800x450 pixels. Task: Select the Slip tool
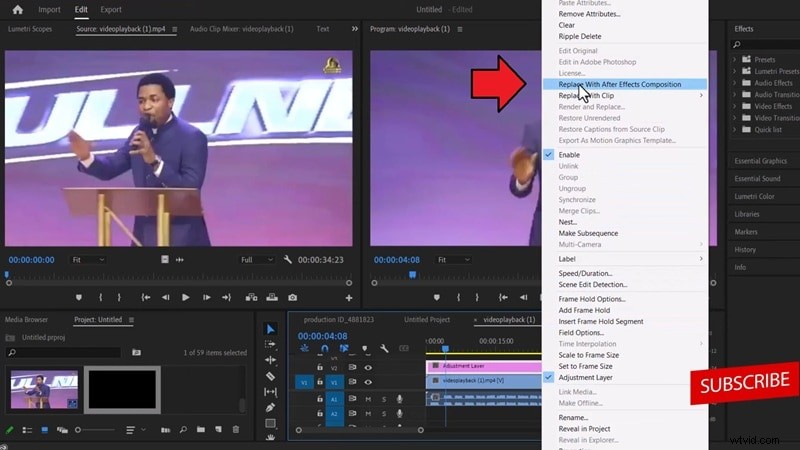[270, 392]
